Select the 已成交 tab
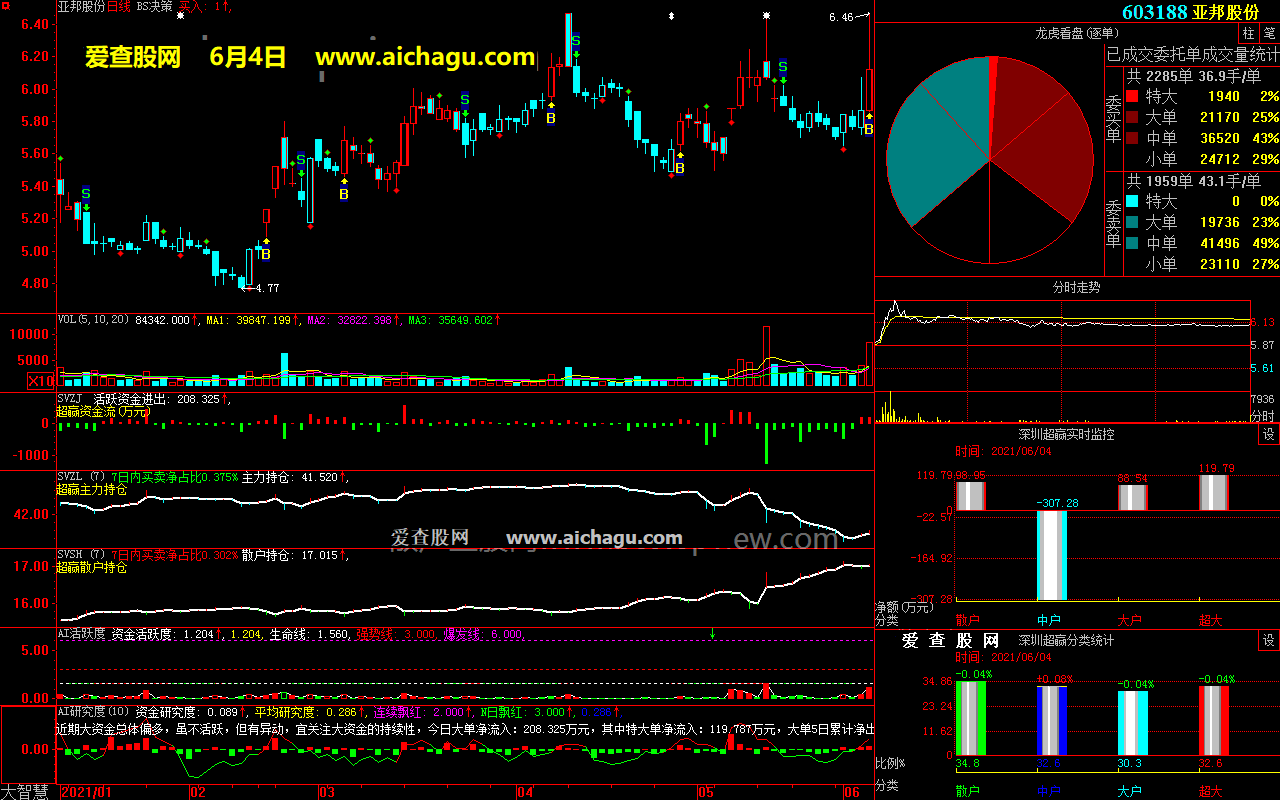The image size is (1280, 800). tap(1131, 54)
